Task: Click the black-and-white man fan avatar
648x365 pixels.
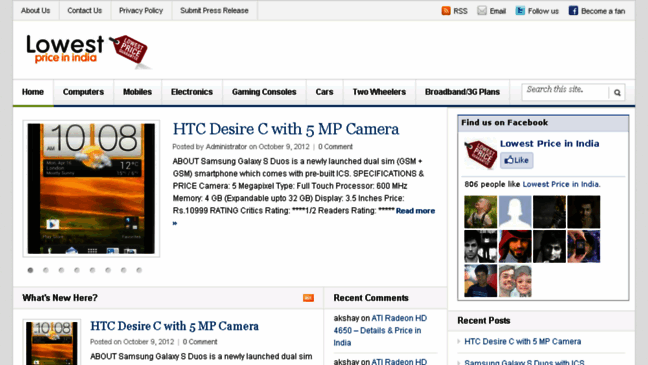Action: pyautogui.click(x=481, y=247)
